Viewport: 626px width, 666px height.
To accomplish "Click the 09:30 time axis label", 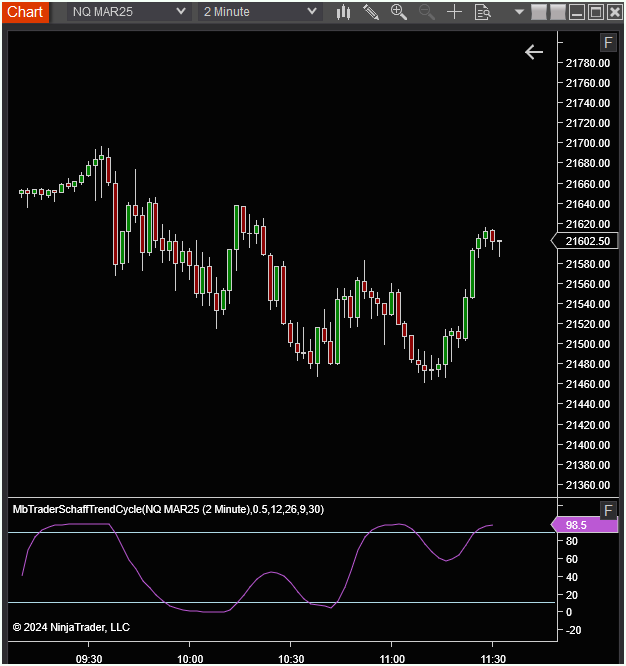I will [89, 659].
